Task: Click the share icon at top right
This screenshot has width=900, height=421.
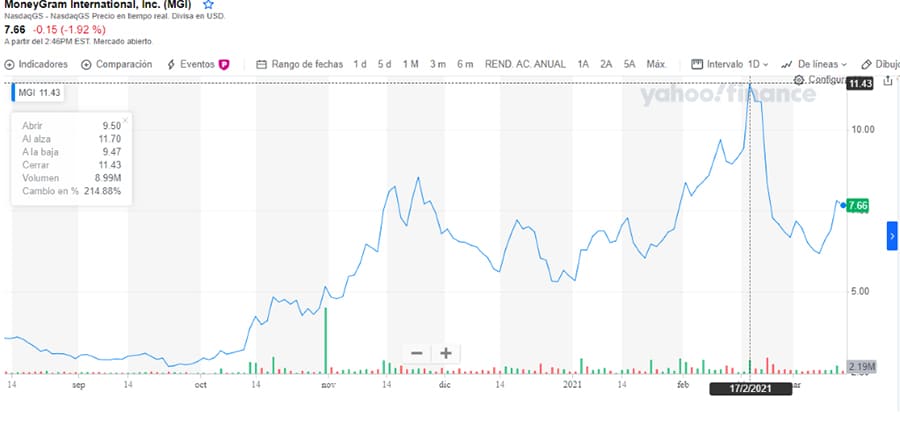Action: (888, 80)
